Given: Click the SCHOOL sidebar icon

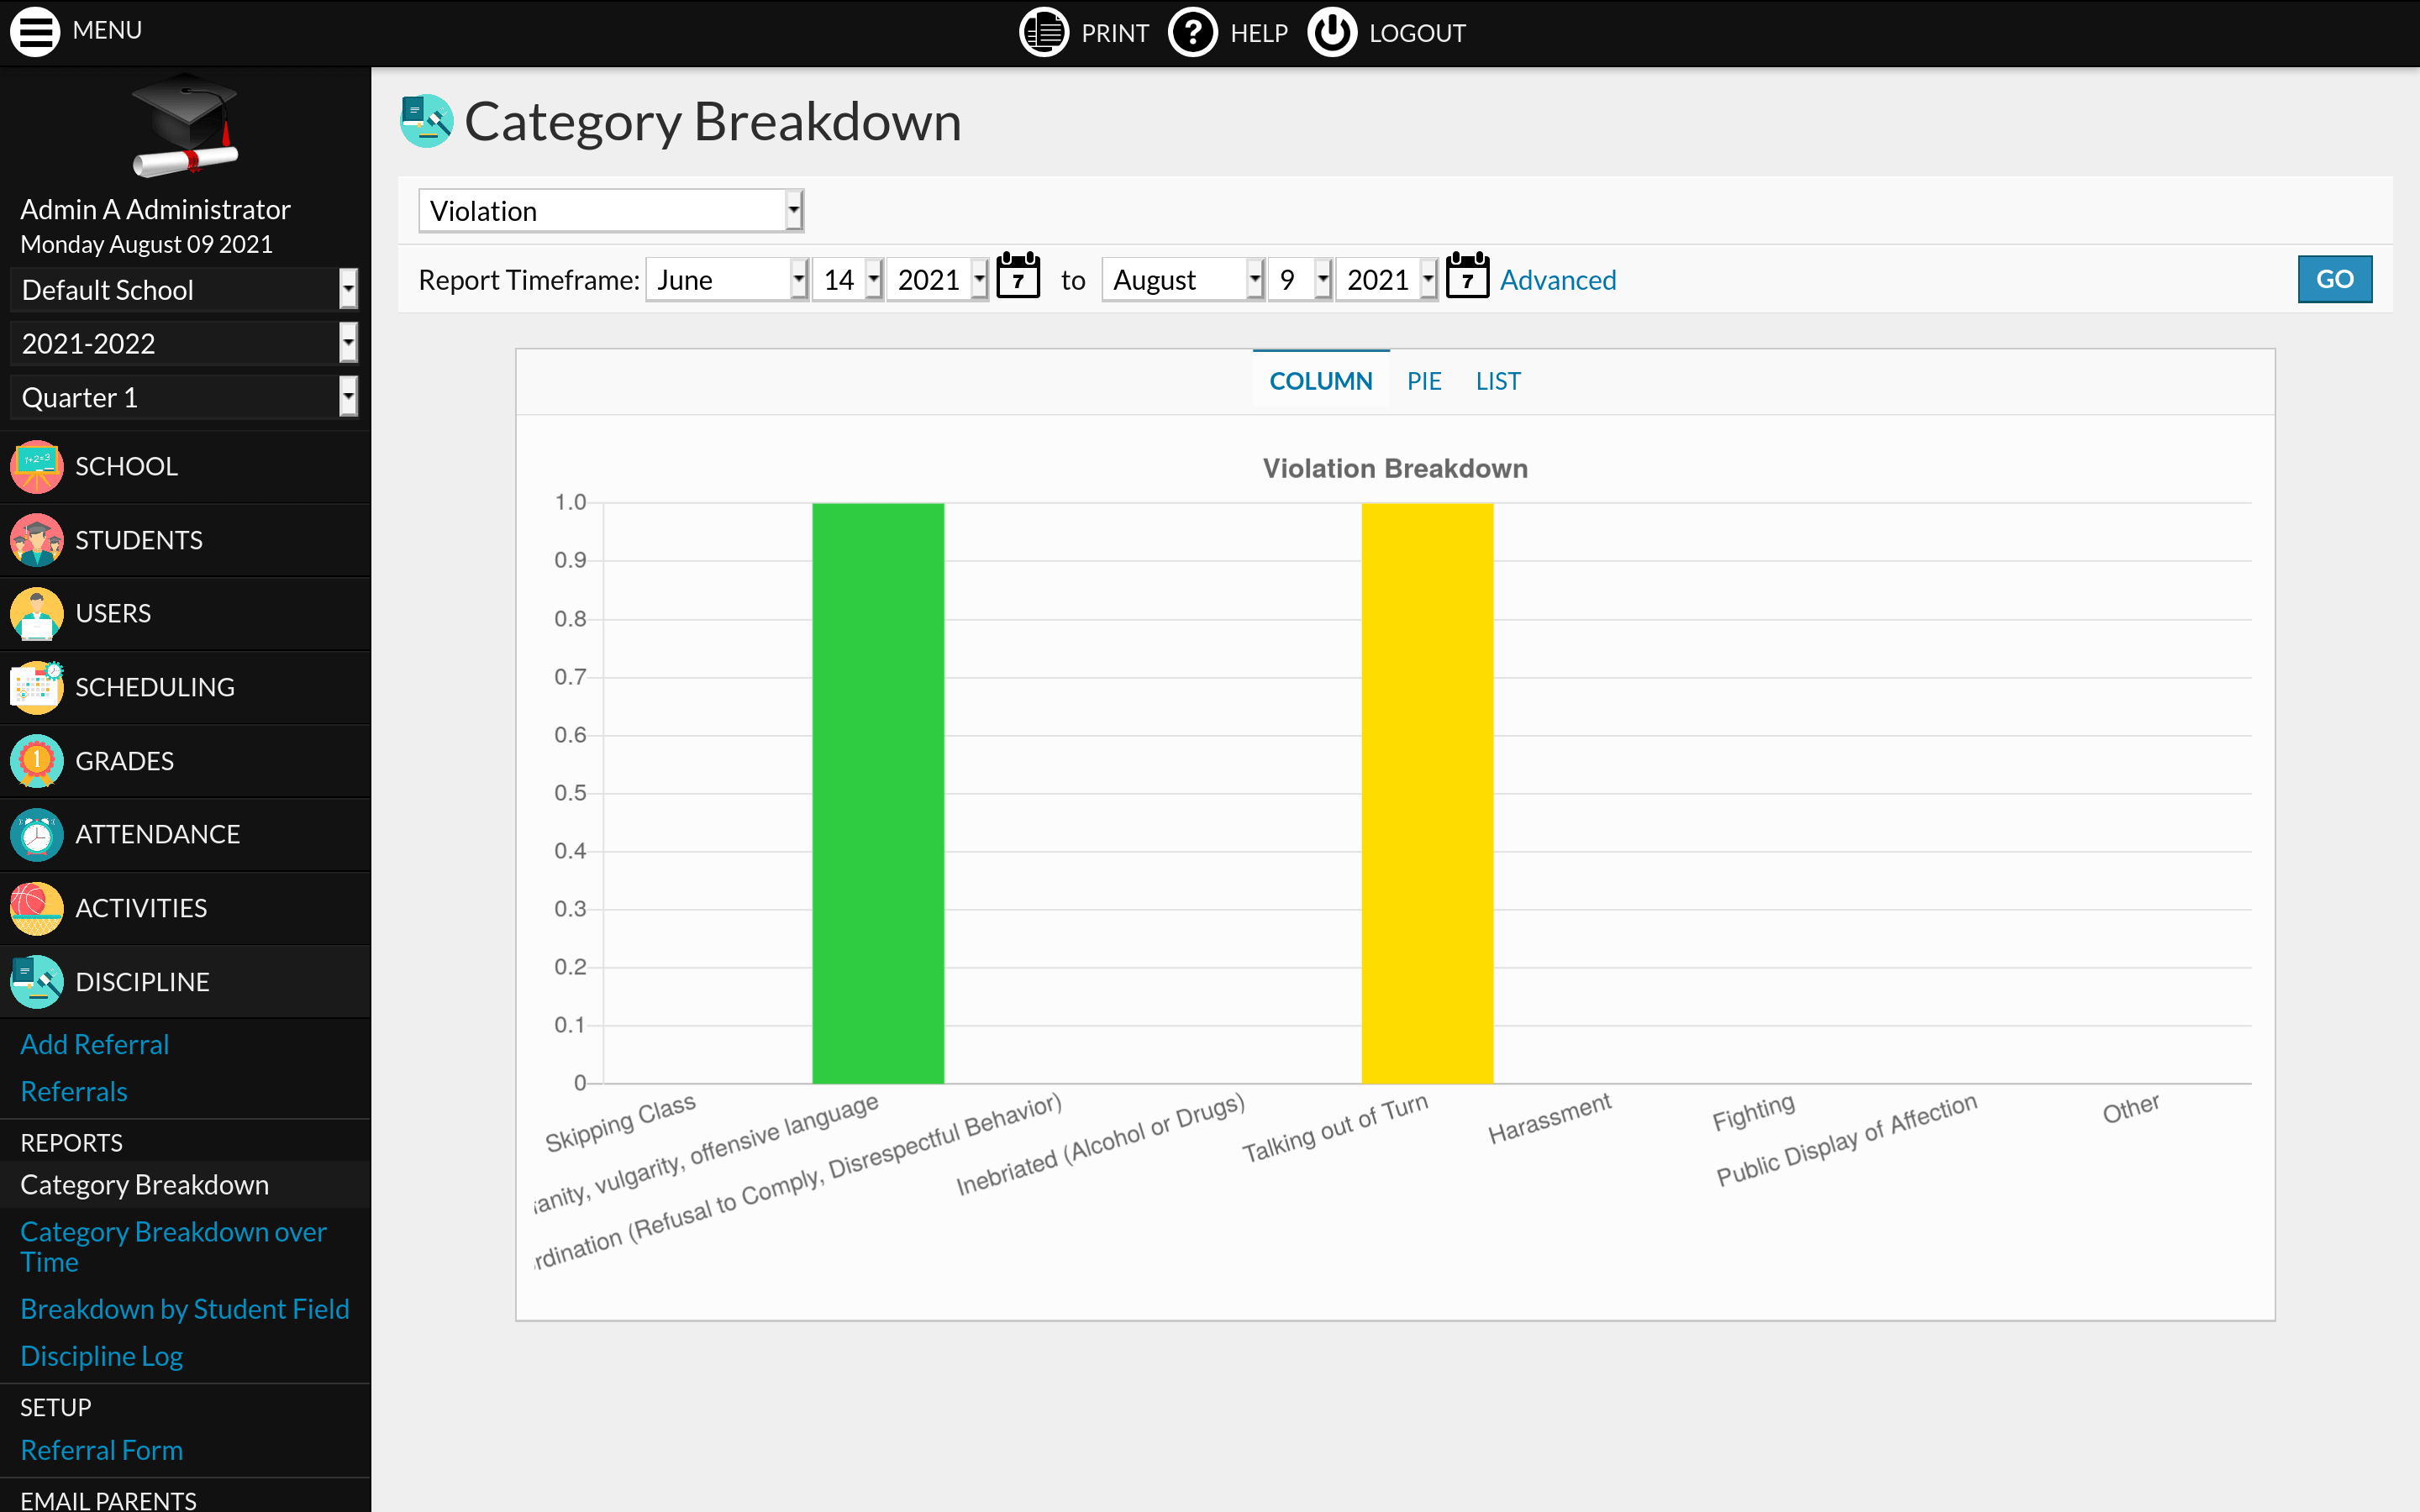Looking at the screenshot, I should (39, 465).
